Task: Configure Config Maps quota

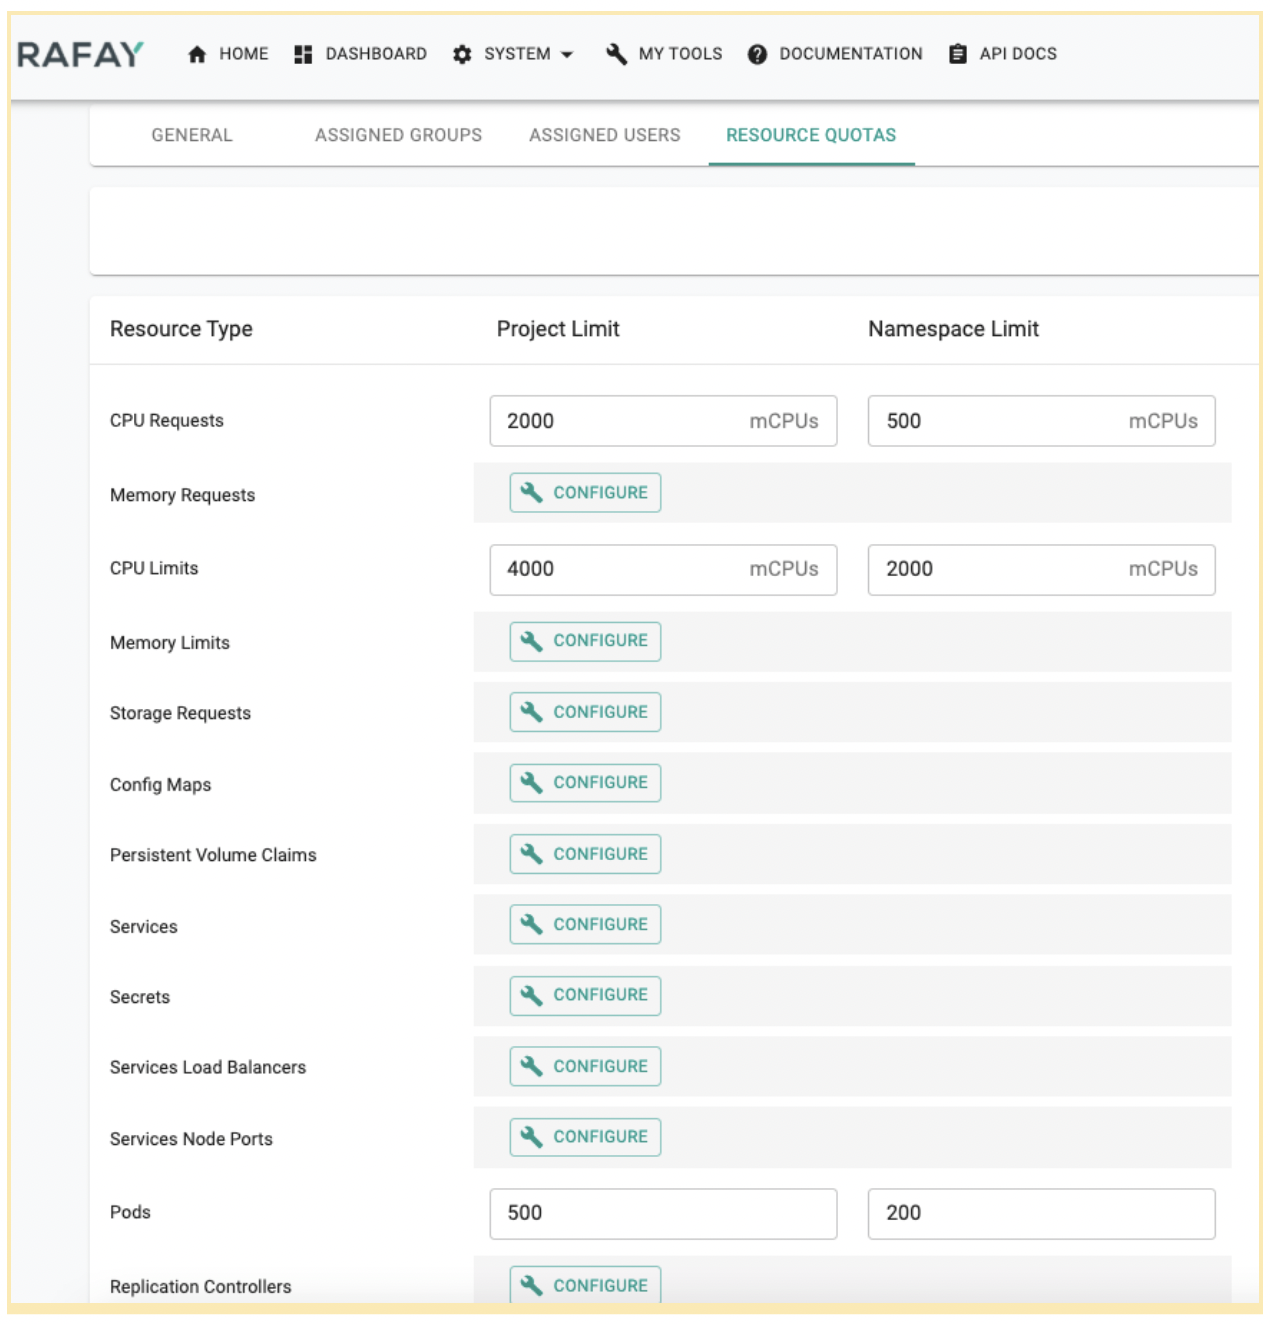Action: [x=585, y=783]
